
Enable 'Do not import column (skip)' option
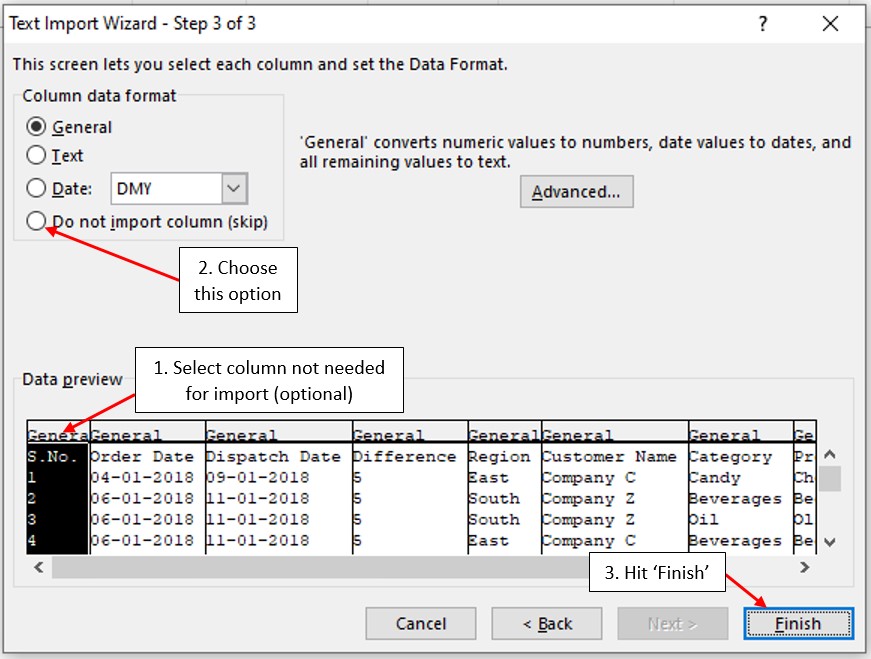37,221
